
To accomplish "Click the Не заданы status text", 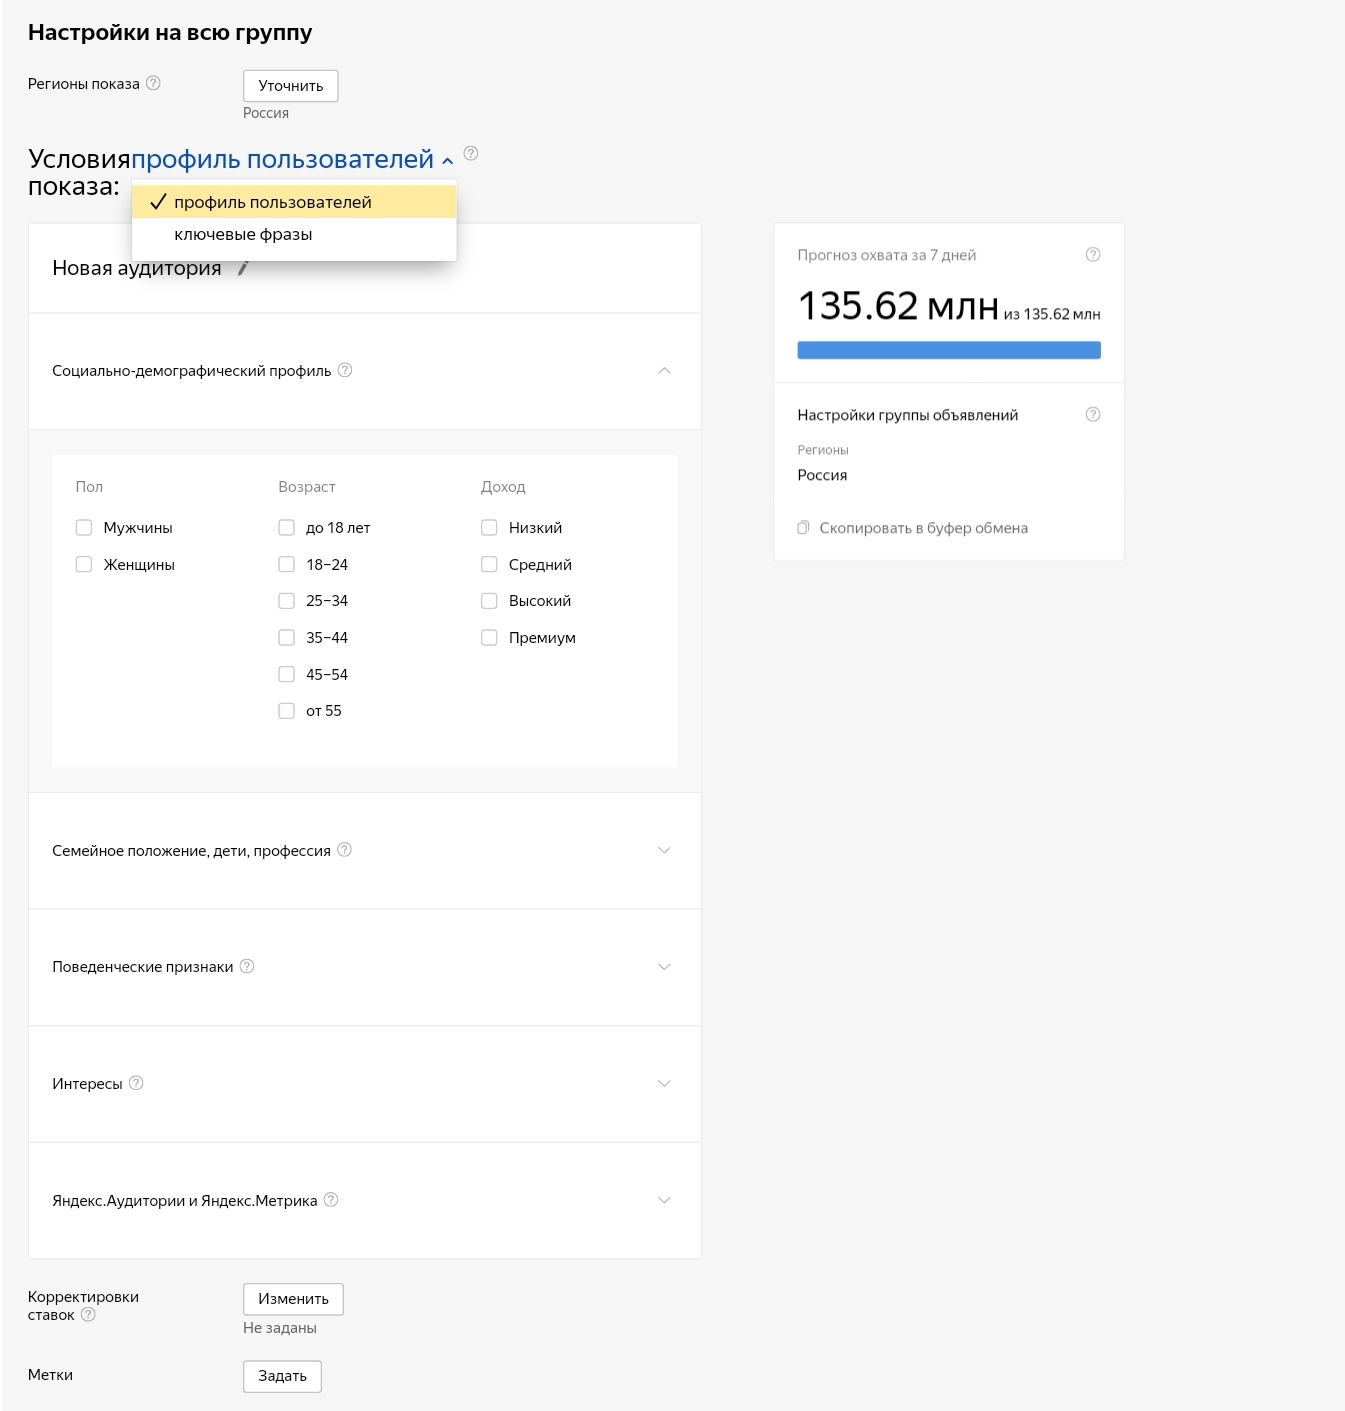I will pyautogui.click(x=280, y=1328).
